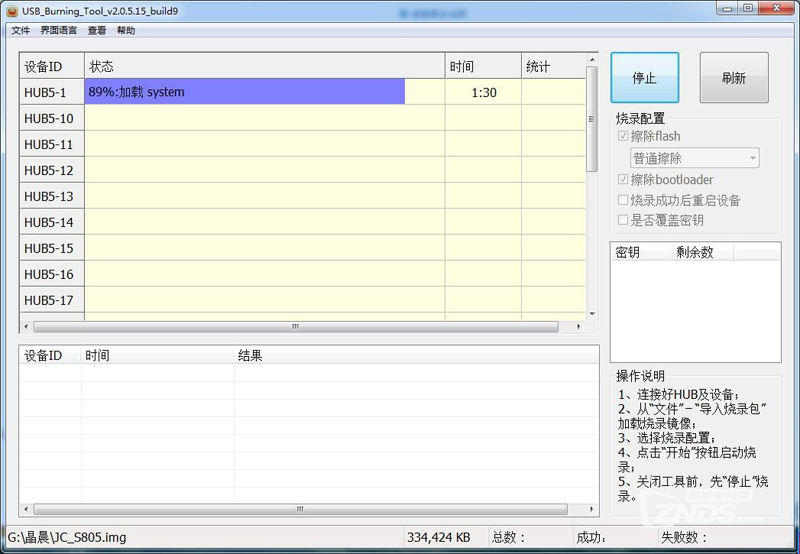Screen dimensions: 800x554
Task: Click the 统计 column header
Action: pyautogui.click(x=554, y=66)
